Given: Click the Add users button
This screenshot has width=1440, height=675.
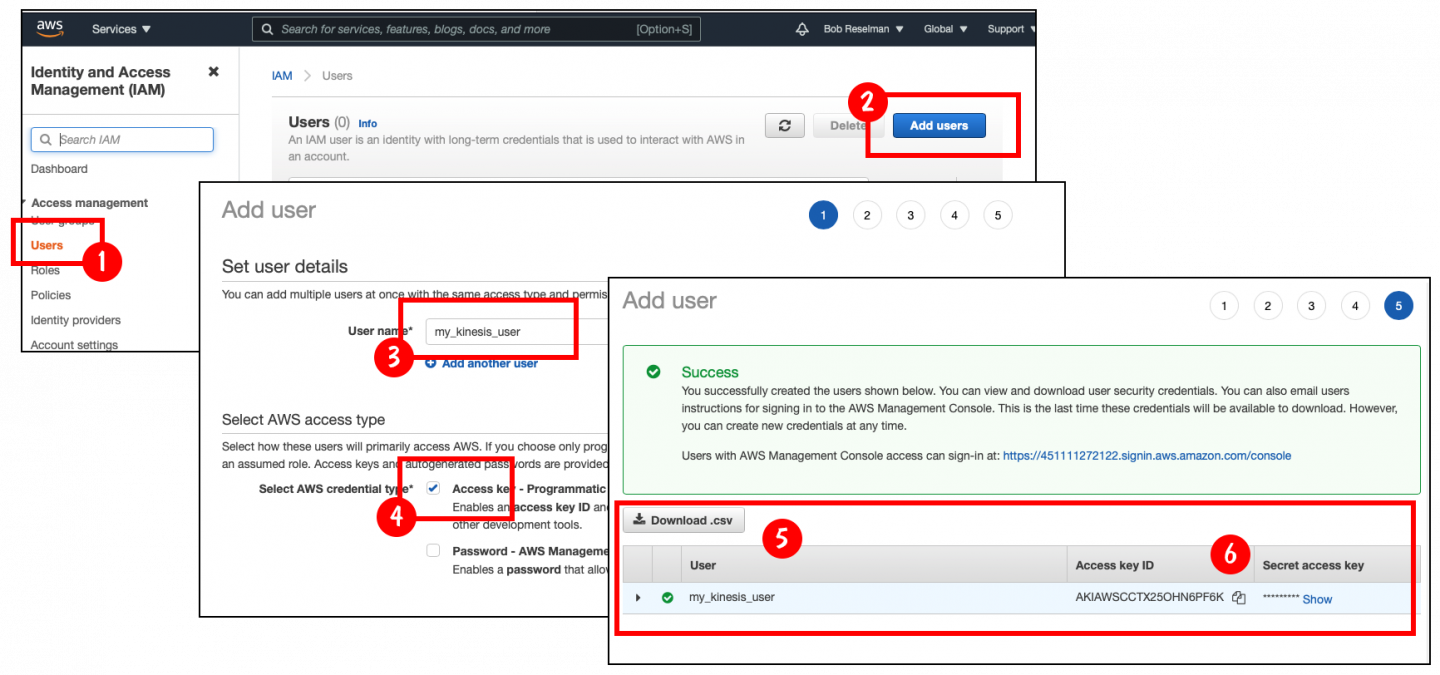Looking at the screenshot, I should tap(938, 125).
